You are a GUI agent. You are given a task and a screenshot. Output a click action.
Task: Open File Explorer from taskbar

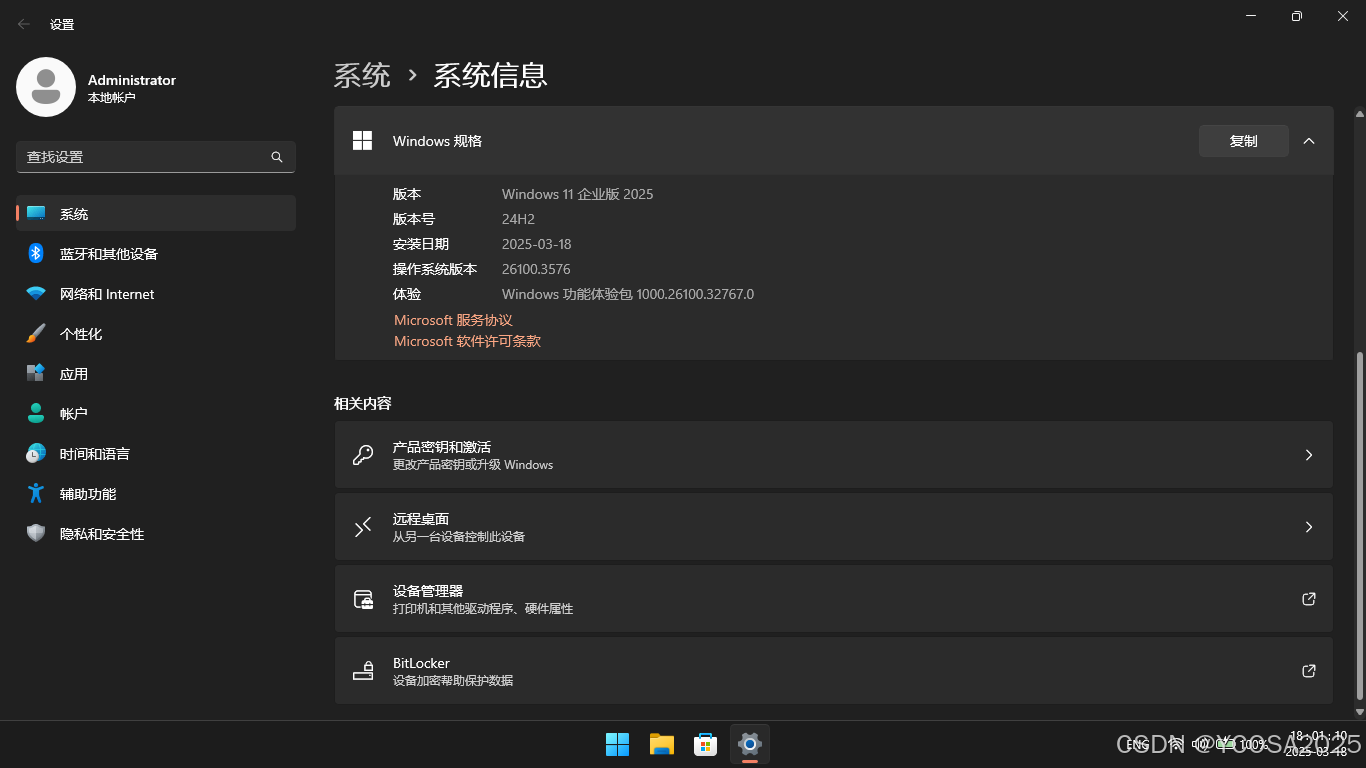(661, 744)
